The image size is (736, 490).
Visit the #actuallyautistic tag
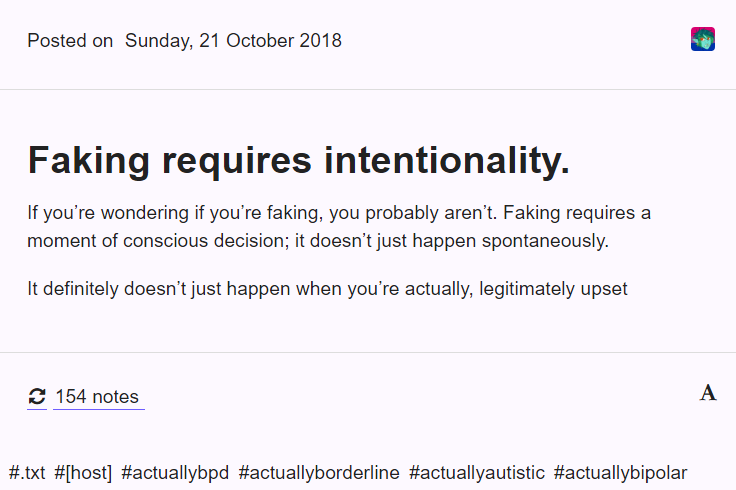click(476, 473)
